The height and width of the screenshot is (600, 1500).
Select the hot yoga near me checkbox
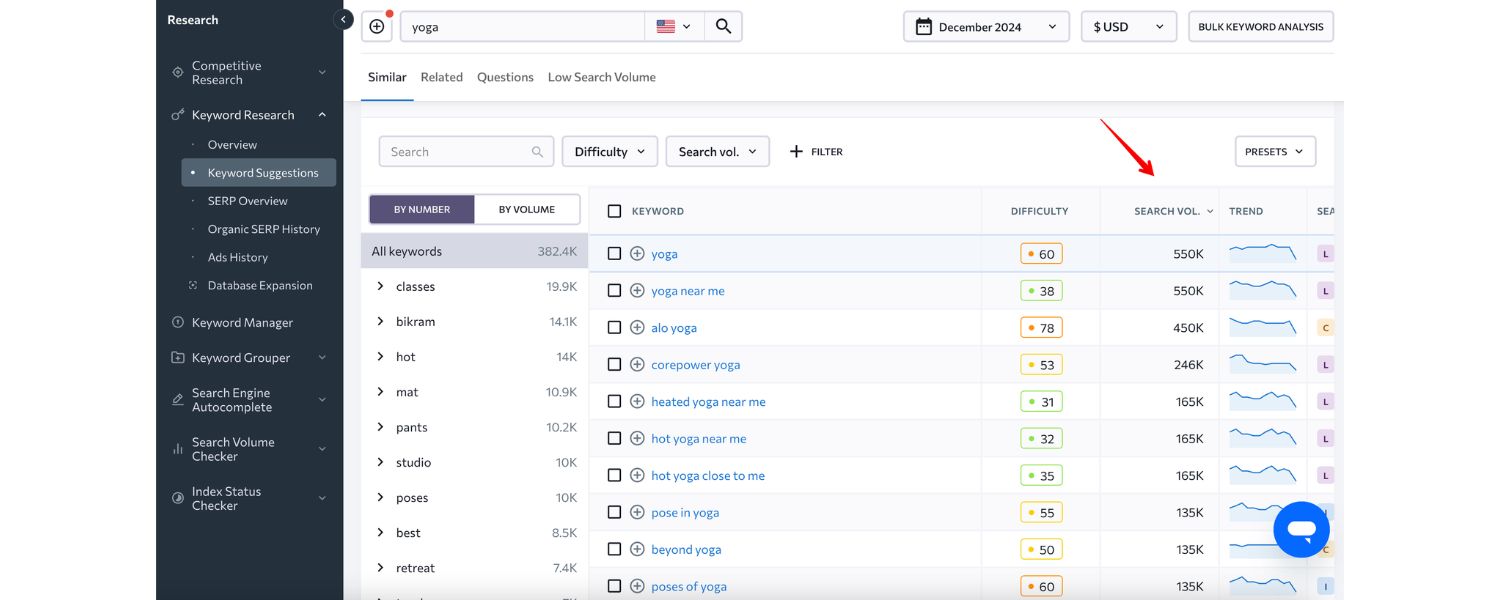tap(614, 439)
